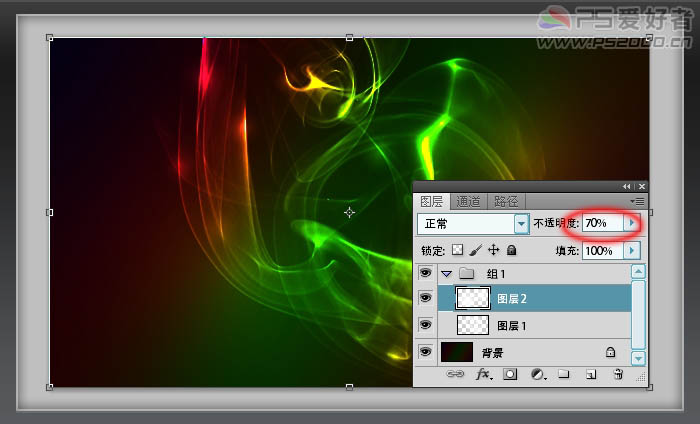
Task: Hide the 图层 2 layer
Action: tap(425, 297)
